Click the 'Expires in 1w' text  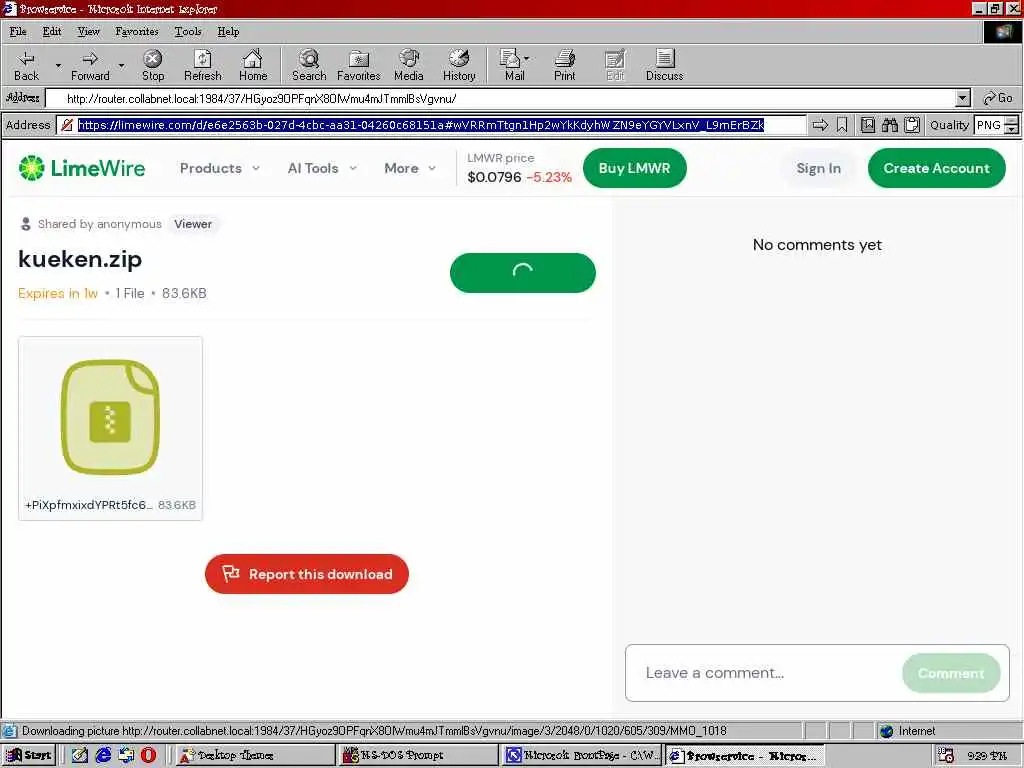tap(57, 293)
